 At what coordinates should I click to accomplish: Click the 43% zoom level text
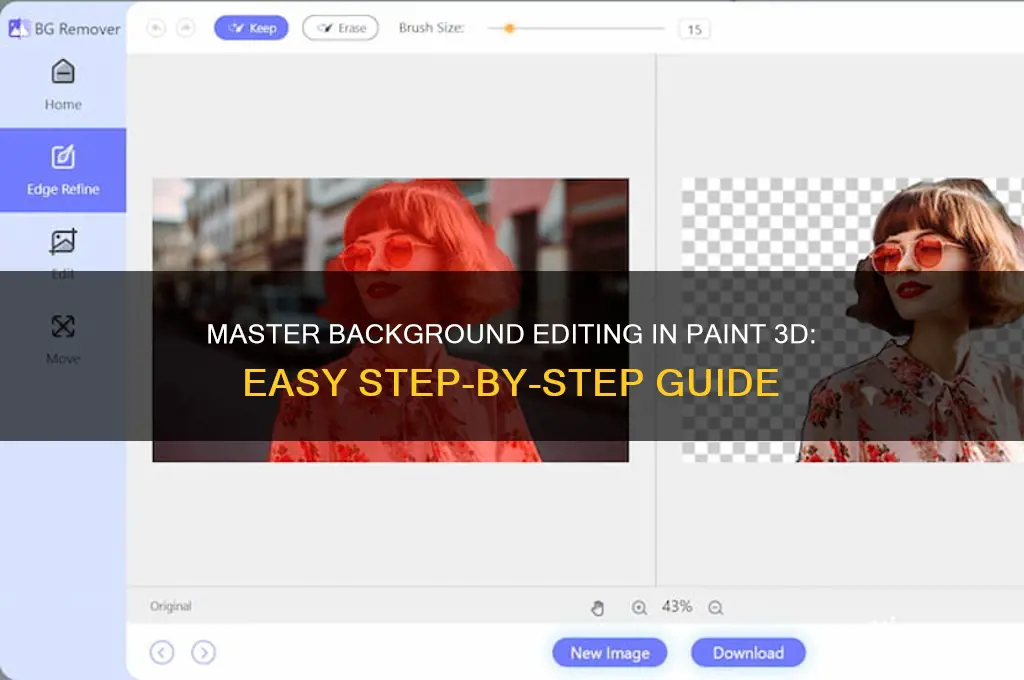click(x=677, y=607)
